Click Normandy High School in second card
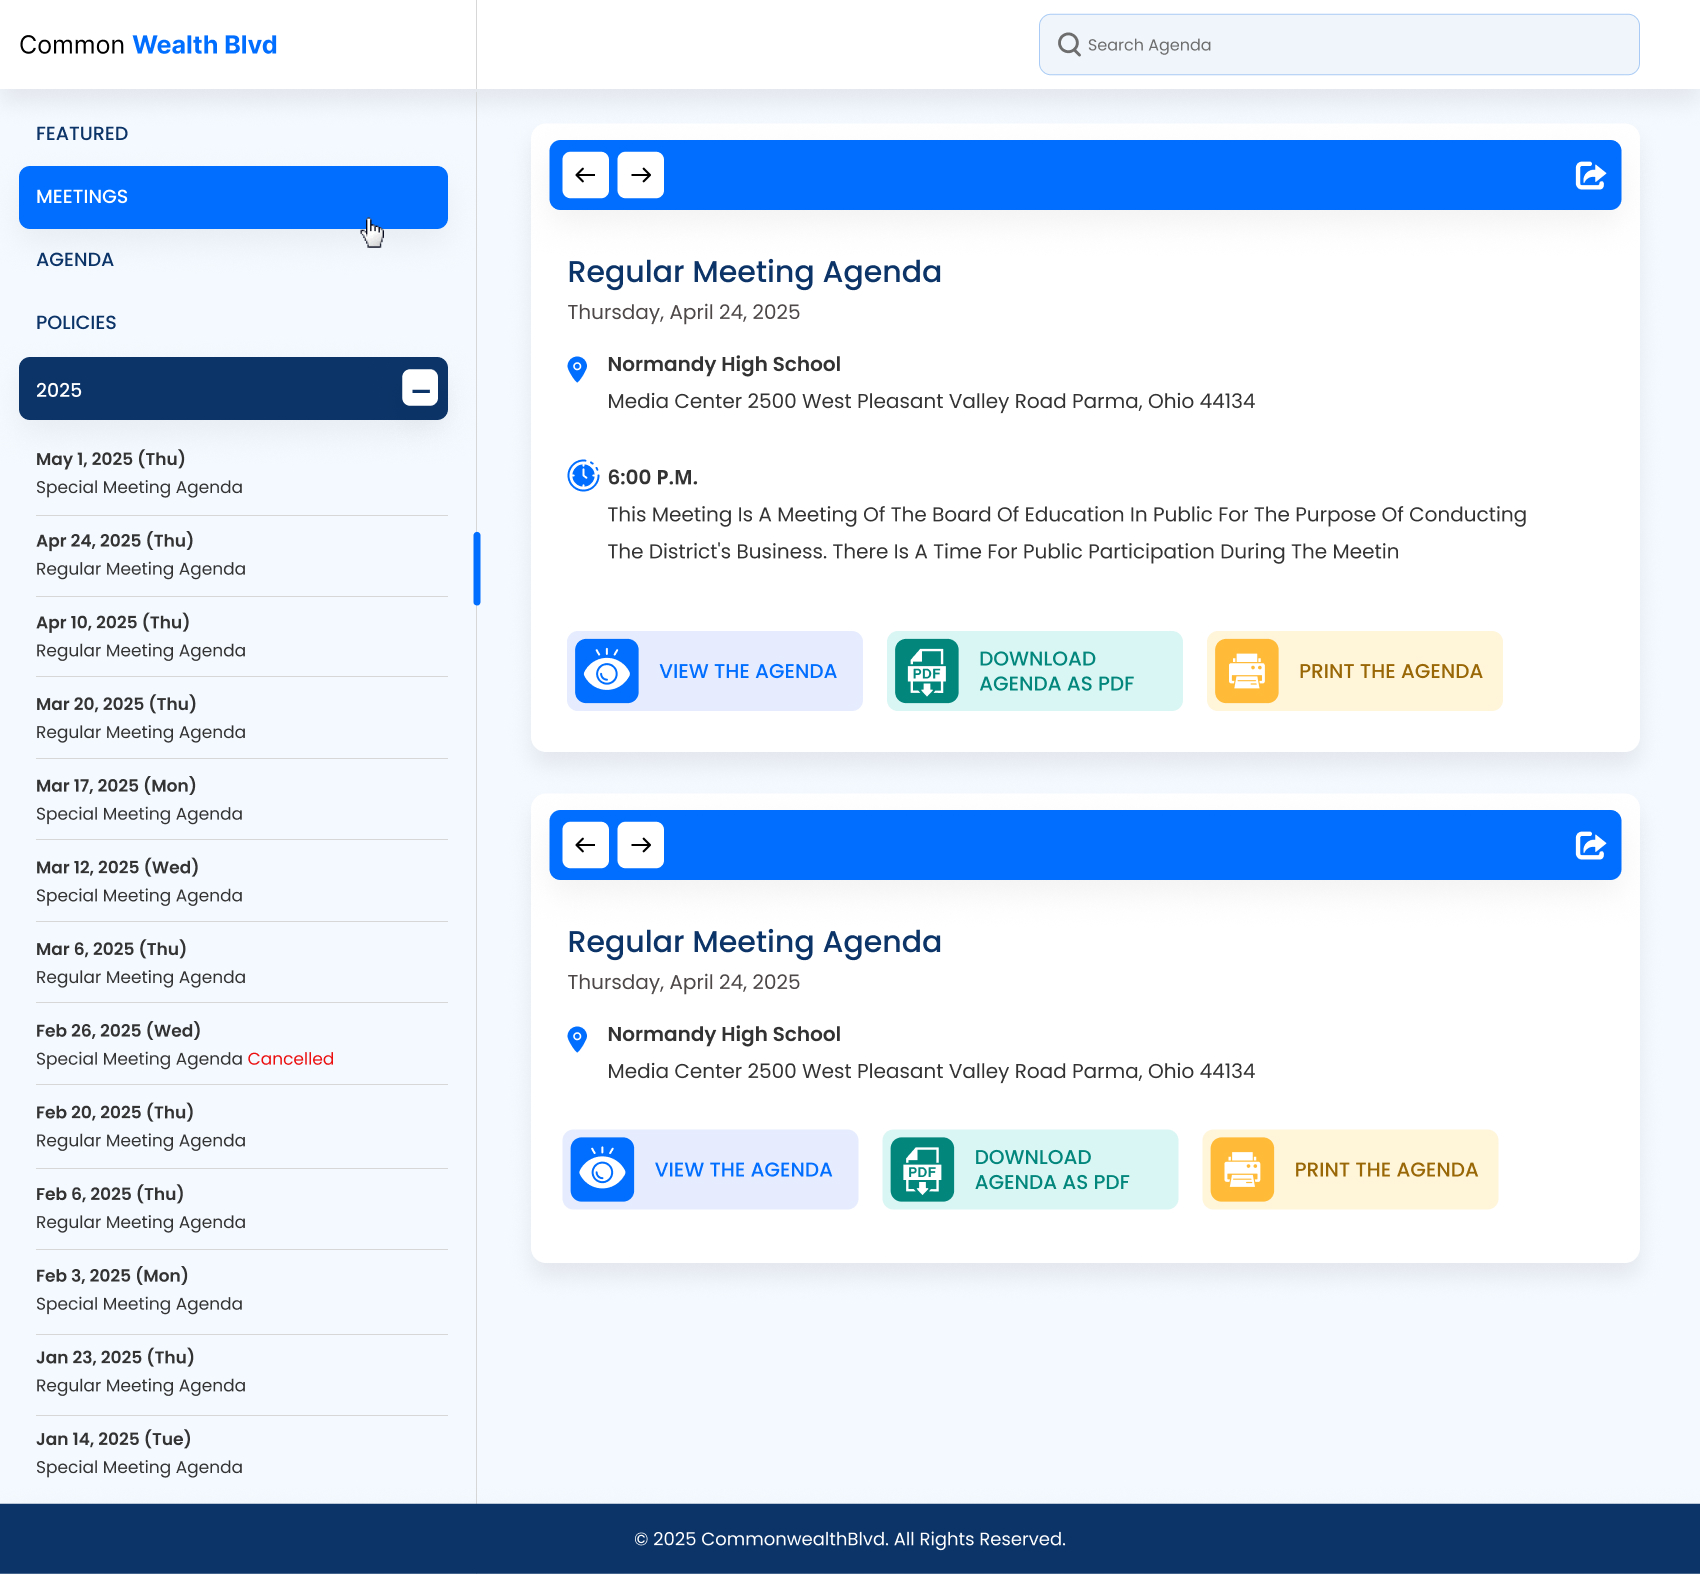 tap(724, 1034)
